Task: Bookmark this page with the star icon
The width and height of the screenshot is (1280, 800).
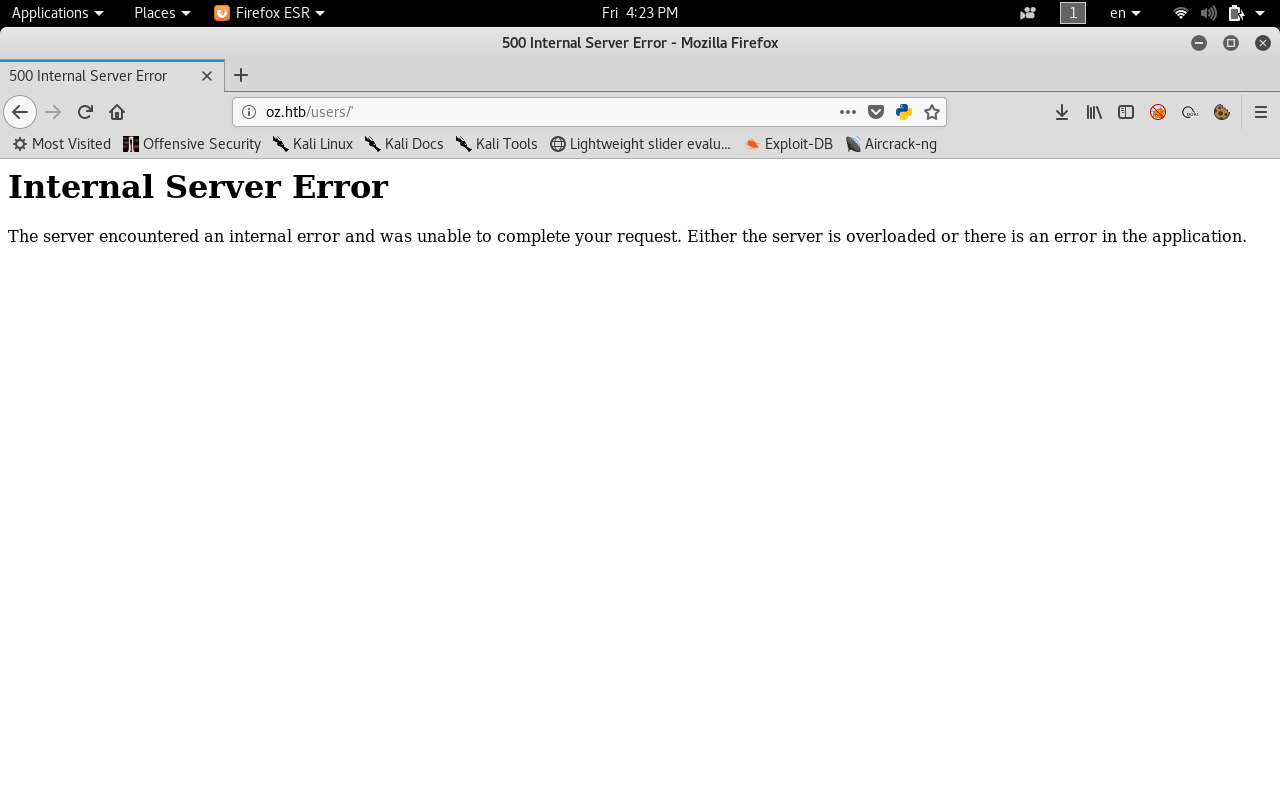Action: point(932,112)
